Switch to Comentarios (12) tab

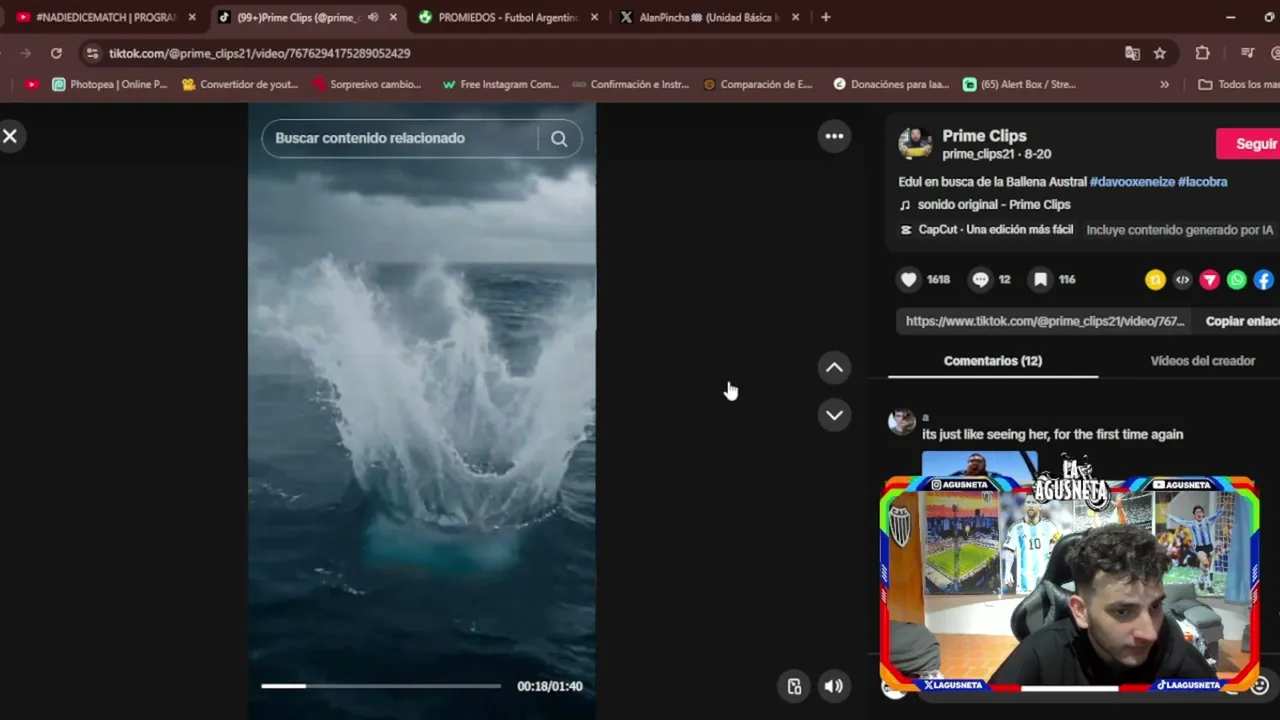point(993,361)
